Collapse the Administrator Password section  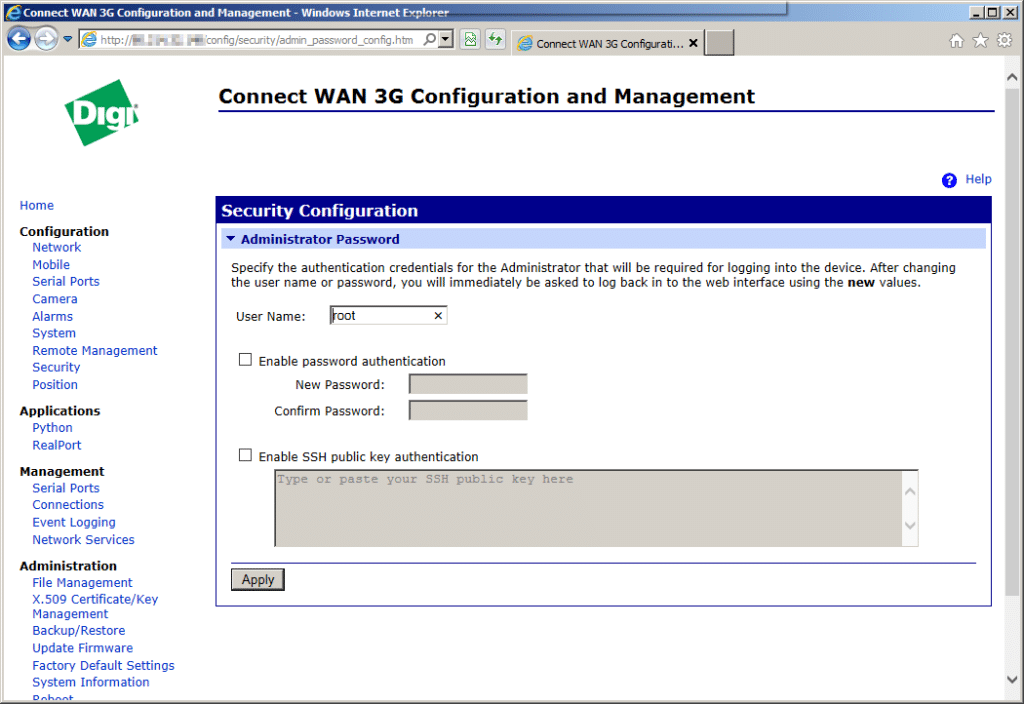click(230, 239)
